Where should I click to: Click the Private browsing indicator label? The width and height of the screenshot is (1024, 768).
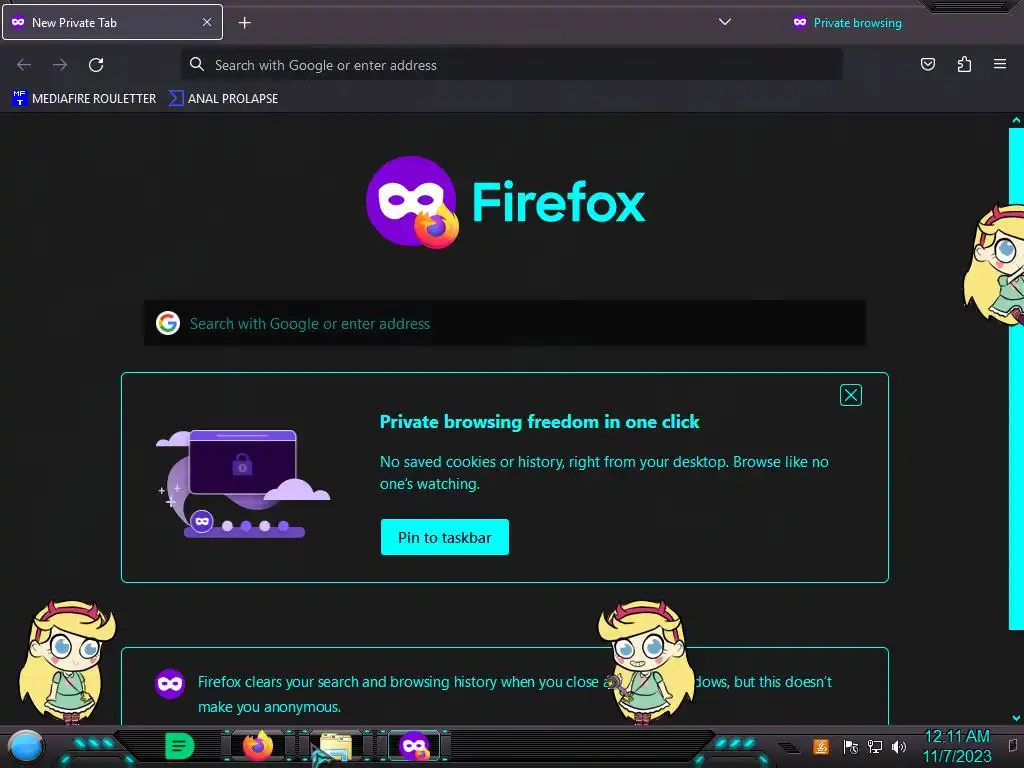(847, 23)
